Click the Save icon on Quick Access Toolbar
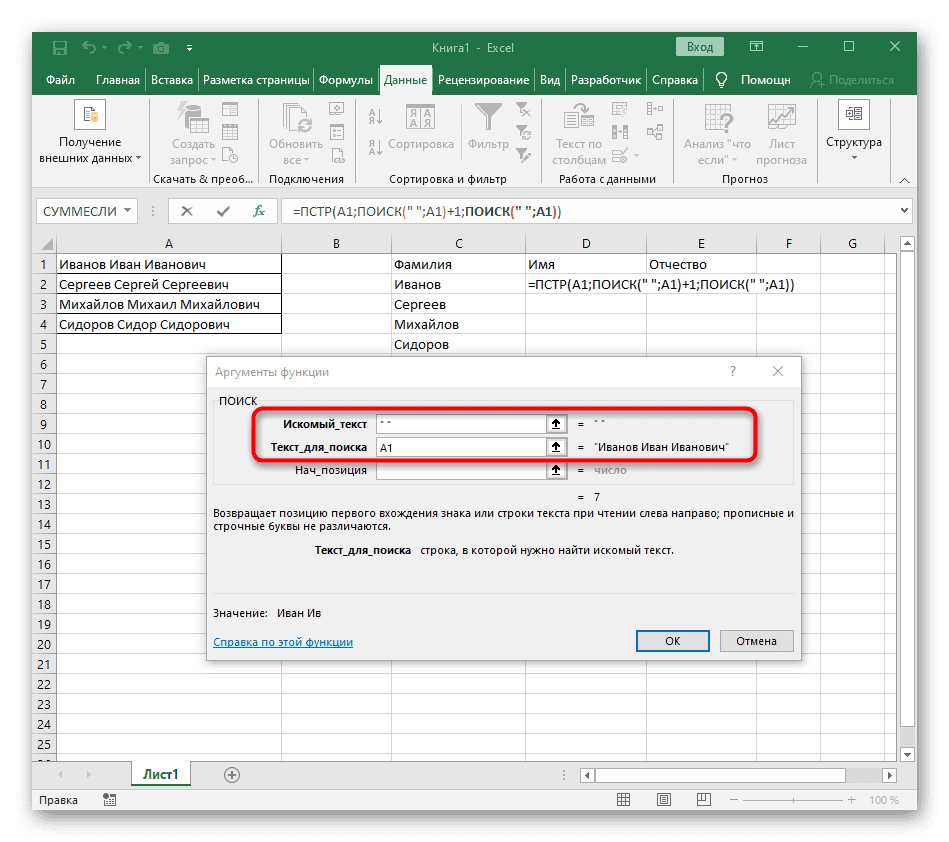 click(x=59, y=47)
